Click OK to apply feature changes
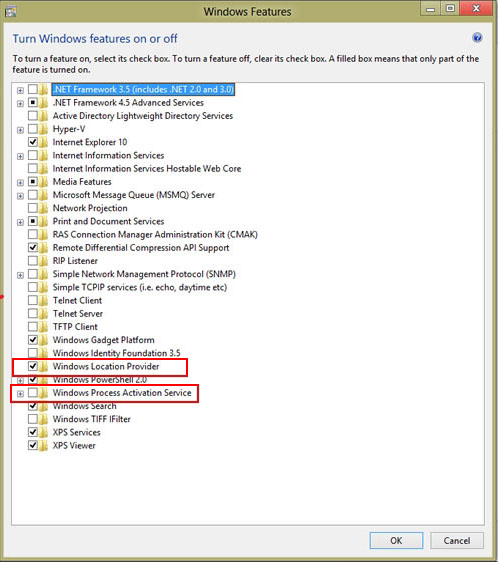Screen dimensions: 498x562 (x=396, y=540)
